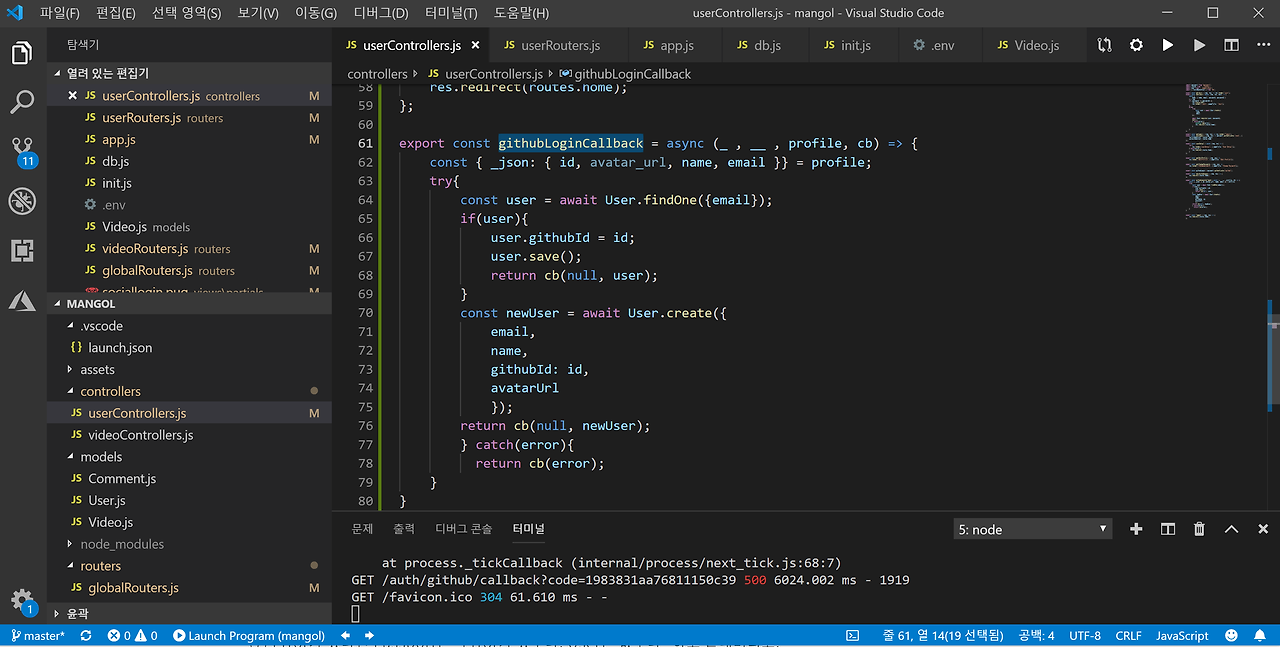Click errors and warnings count in status bar
The width and height of the screenshot is (1280, 647).
133,635
